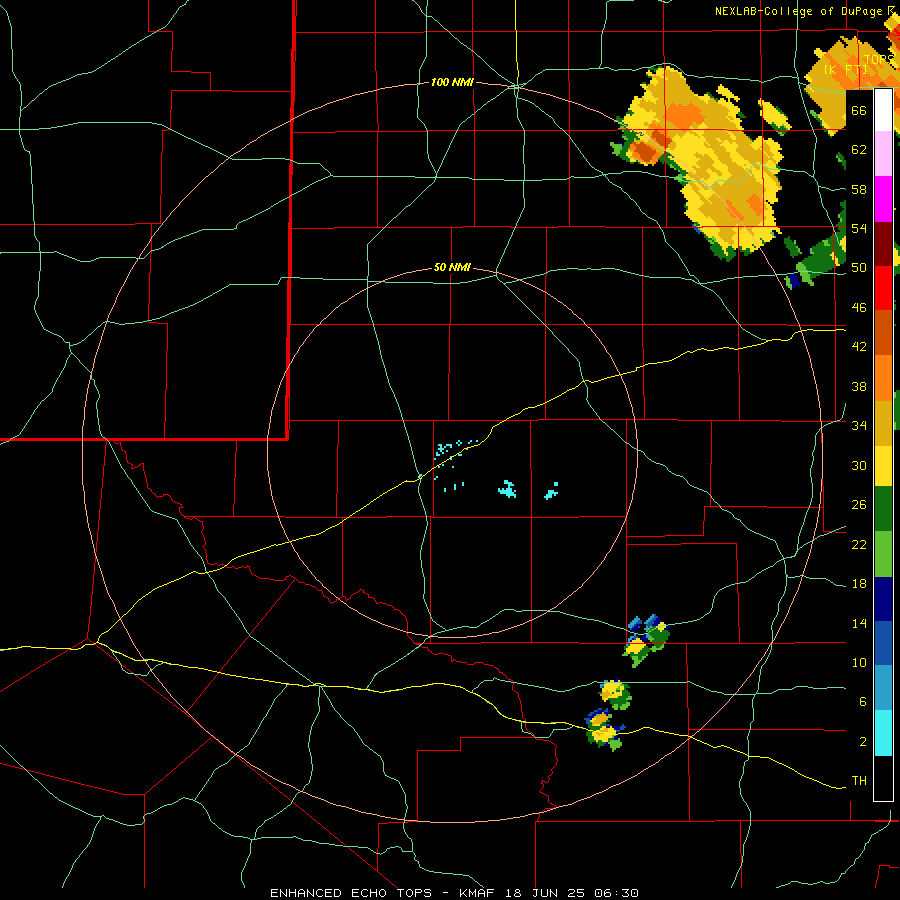This screenshot has height=900, width=900.
Task: Click legend value 30
Action: coord(859,465)
